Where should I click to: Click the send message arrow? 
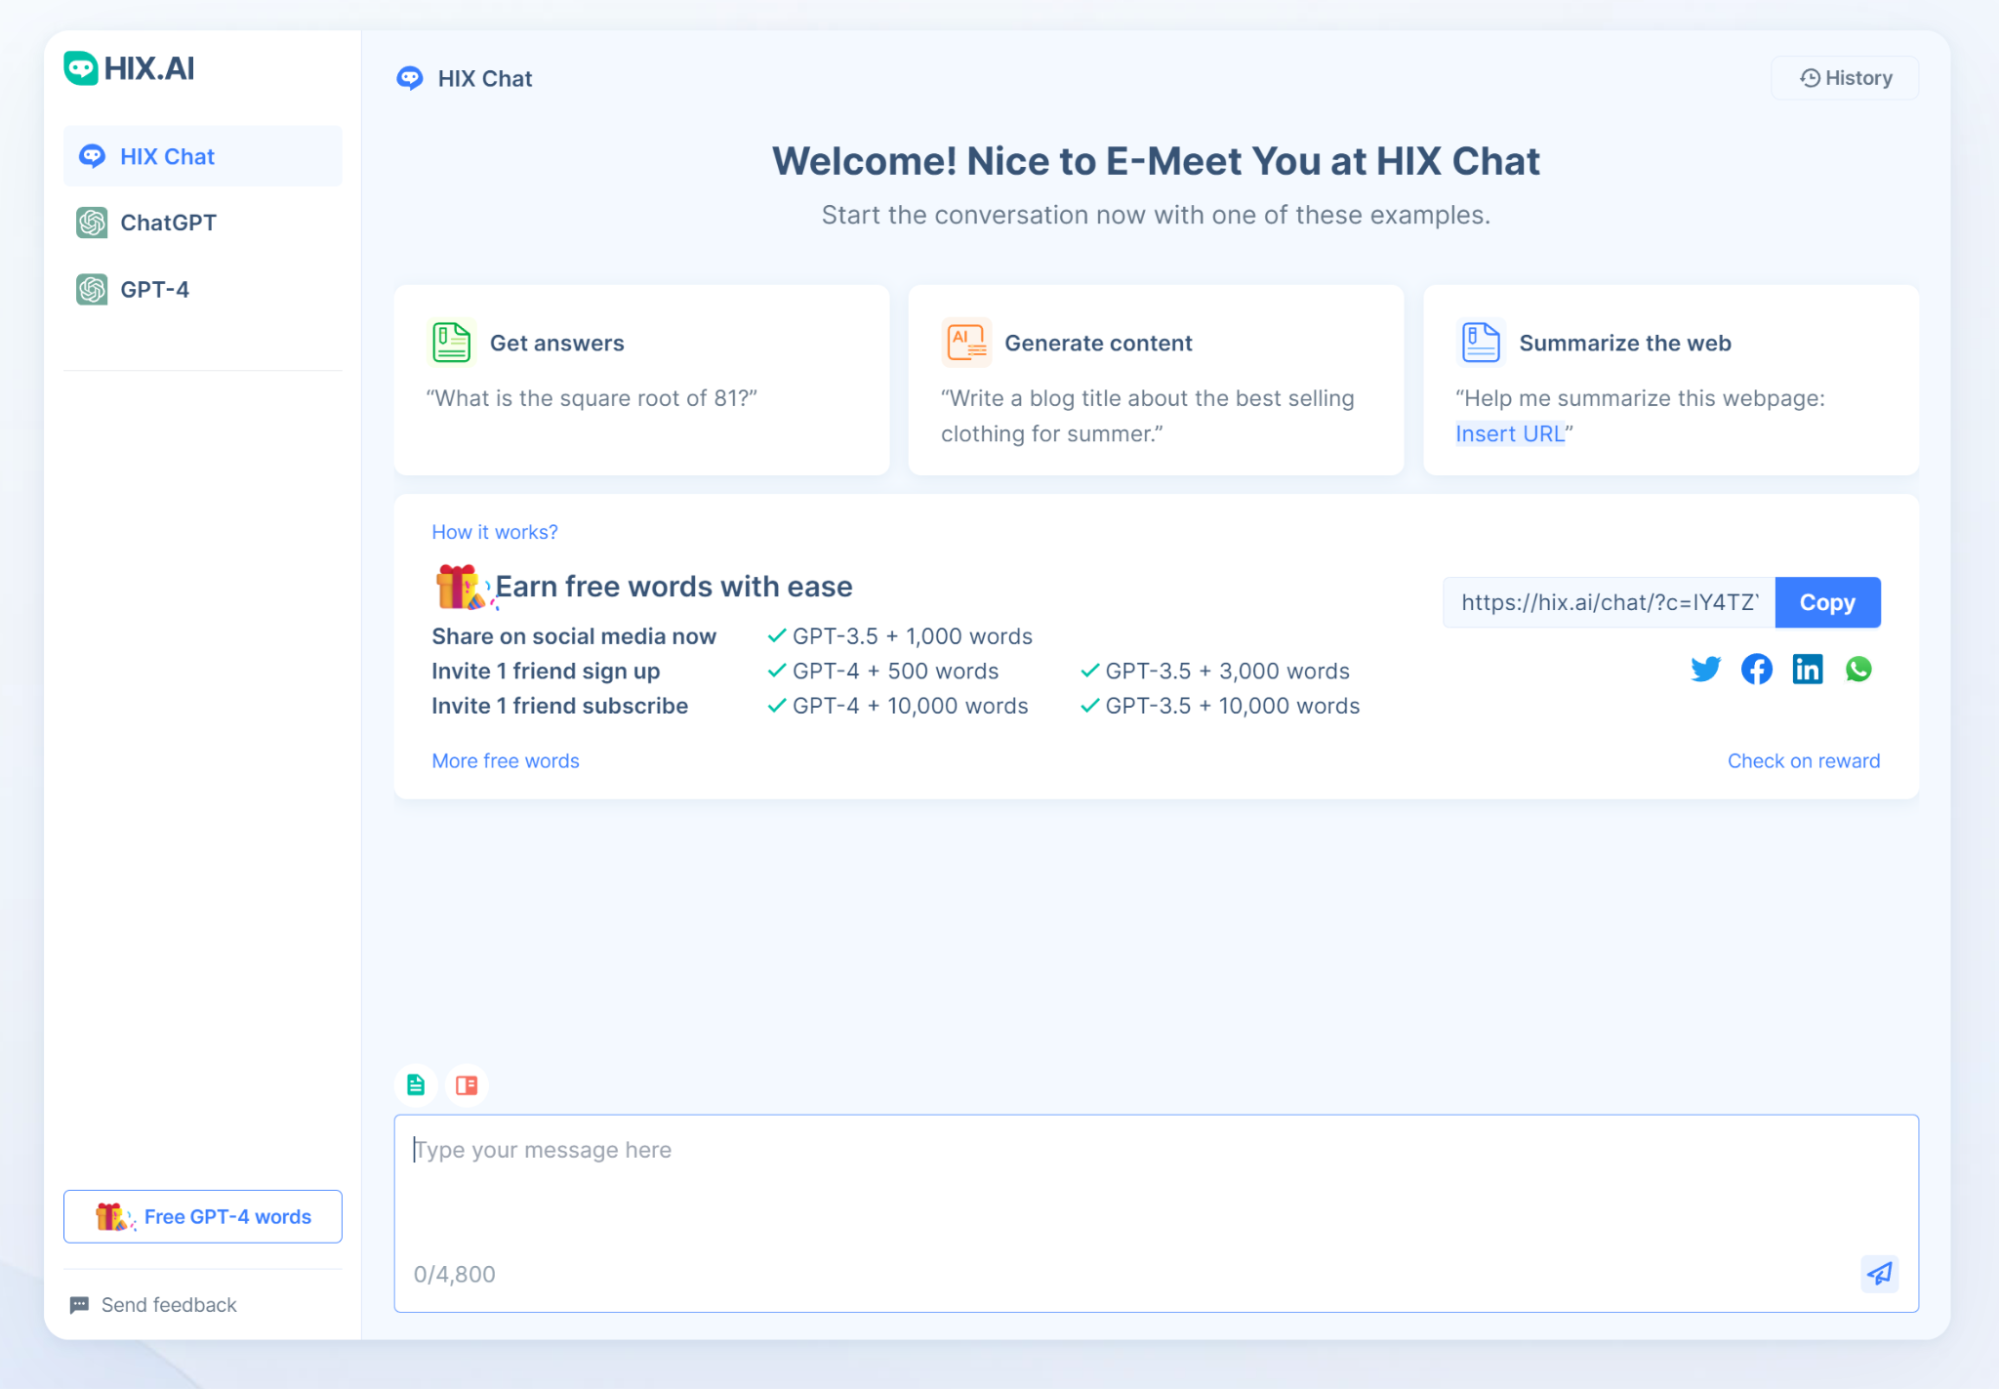click(1879, 1275)
